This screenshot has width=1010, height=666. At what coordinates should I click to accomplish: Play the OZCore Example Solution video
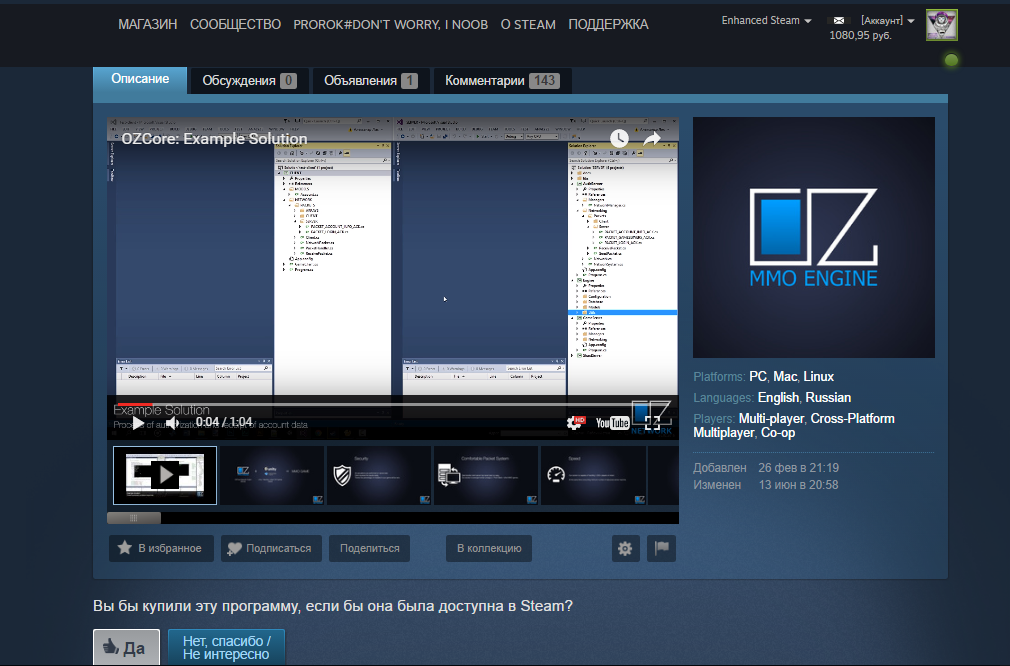pos(137,423)
